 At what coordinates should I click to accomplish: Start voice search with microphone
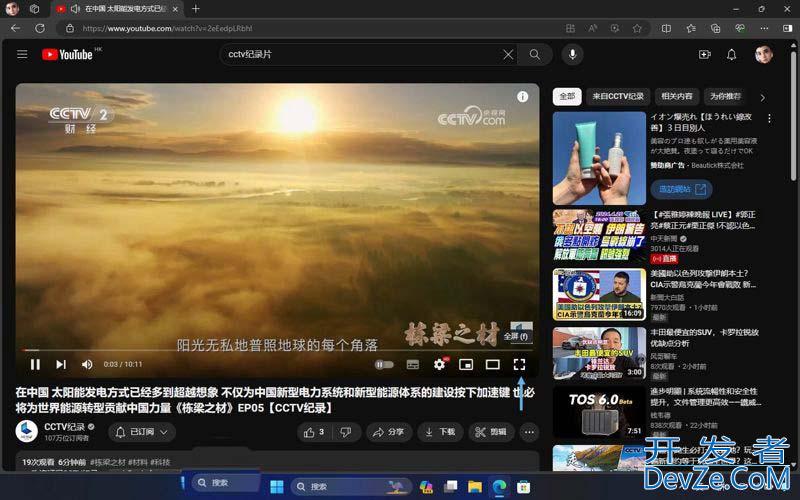[572, 54]
